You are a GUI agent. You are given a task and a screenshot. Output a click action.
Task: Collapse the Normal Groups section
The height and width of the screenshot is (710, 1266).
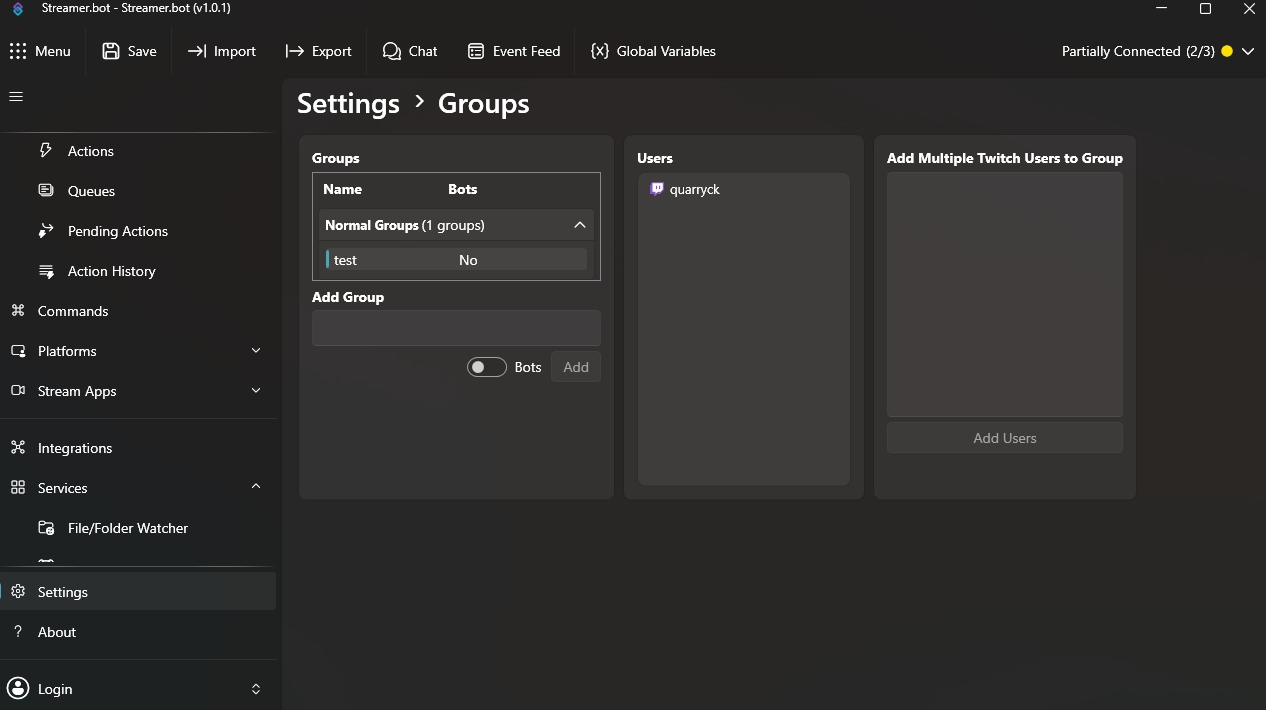[579, 225]
